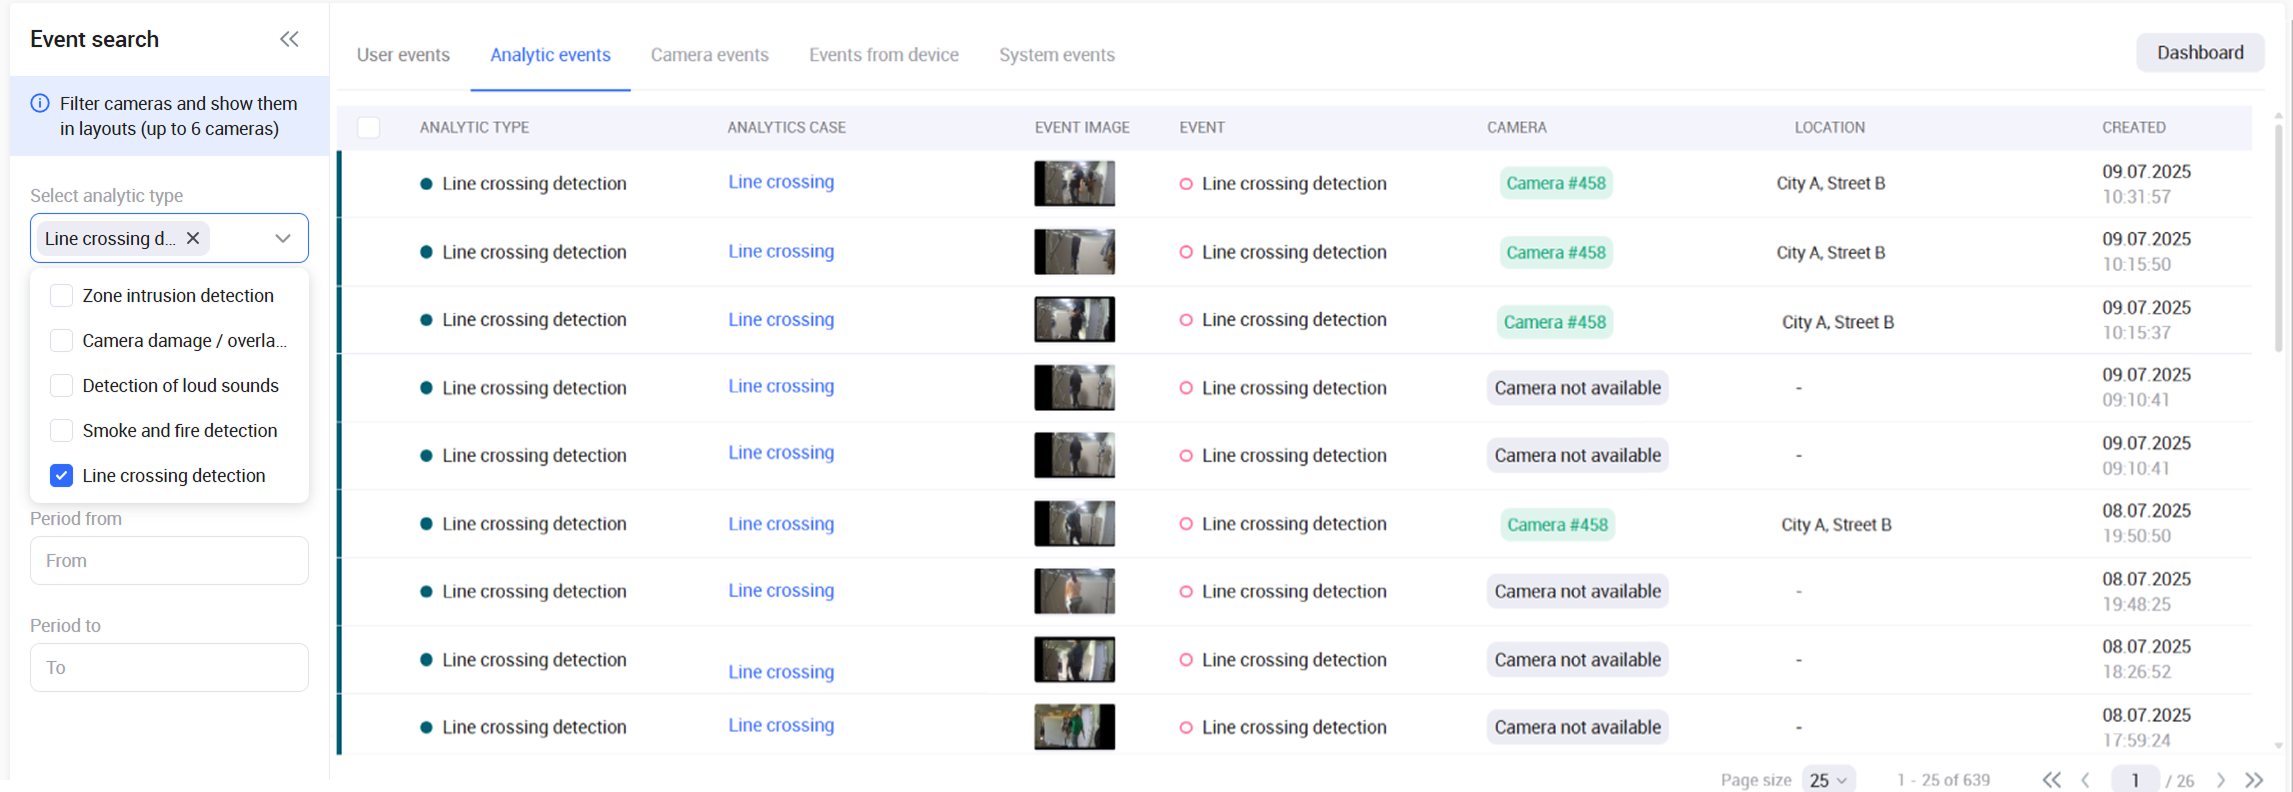Click the info icon beside filter cameras hint
This screenshot has height=792, width=2293.
40,103
